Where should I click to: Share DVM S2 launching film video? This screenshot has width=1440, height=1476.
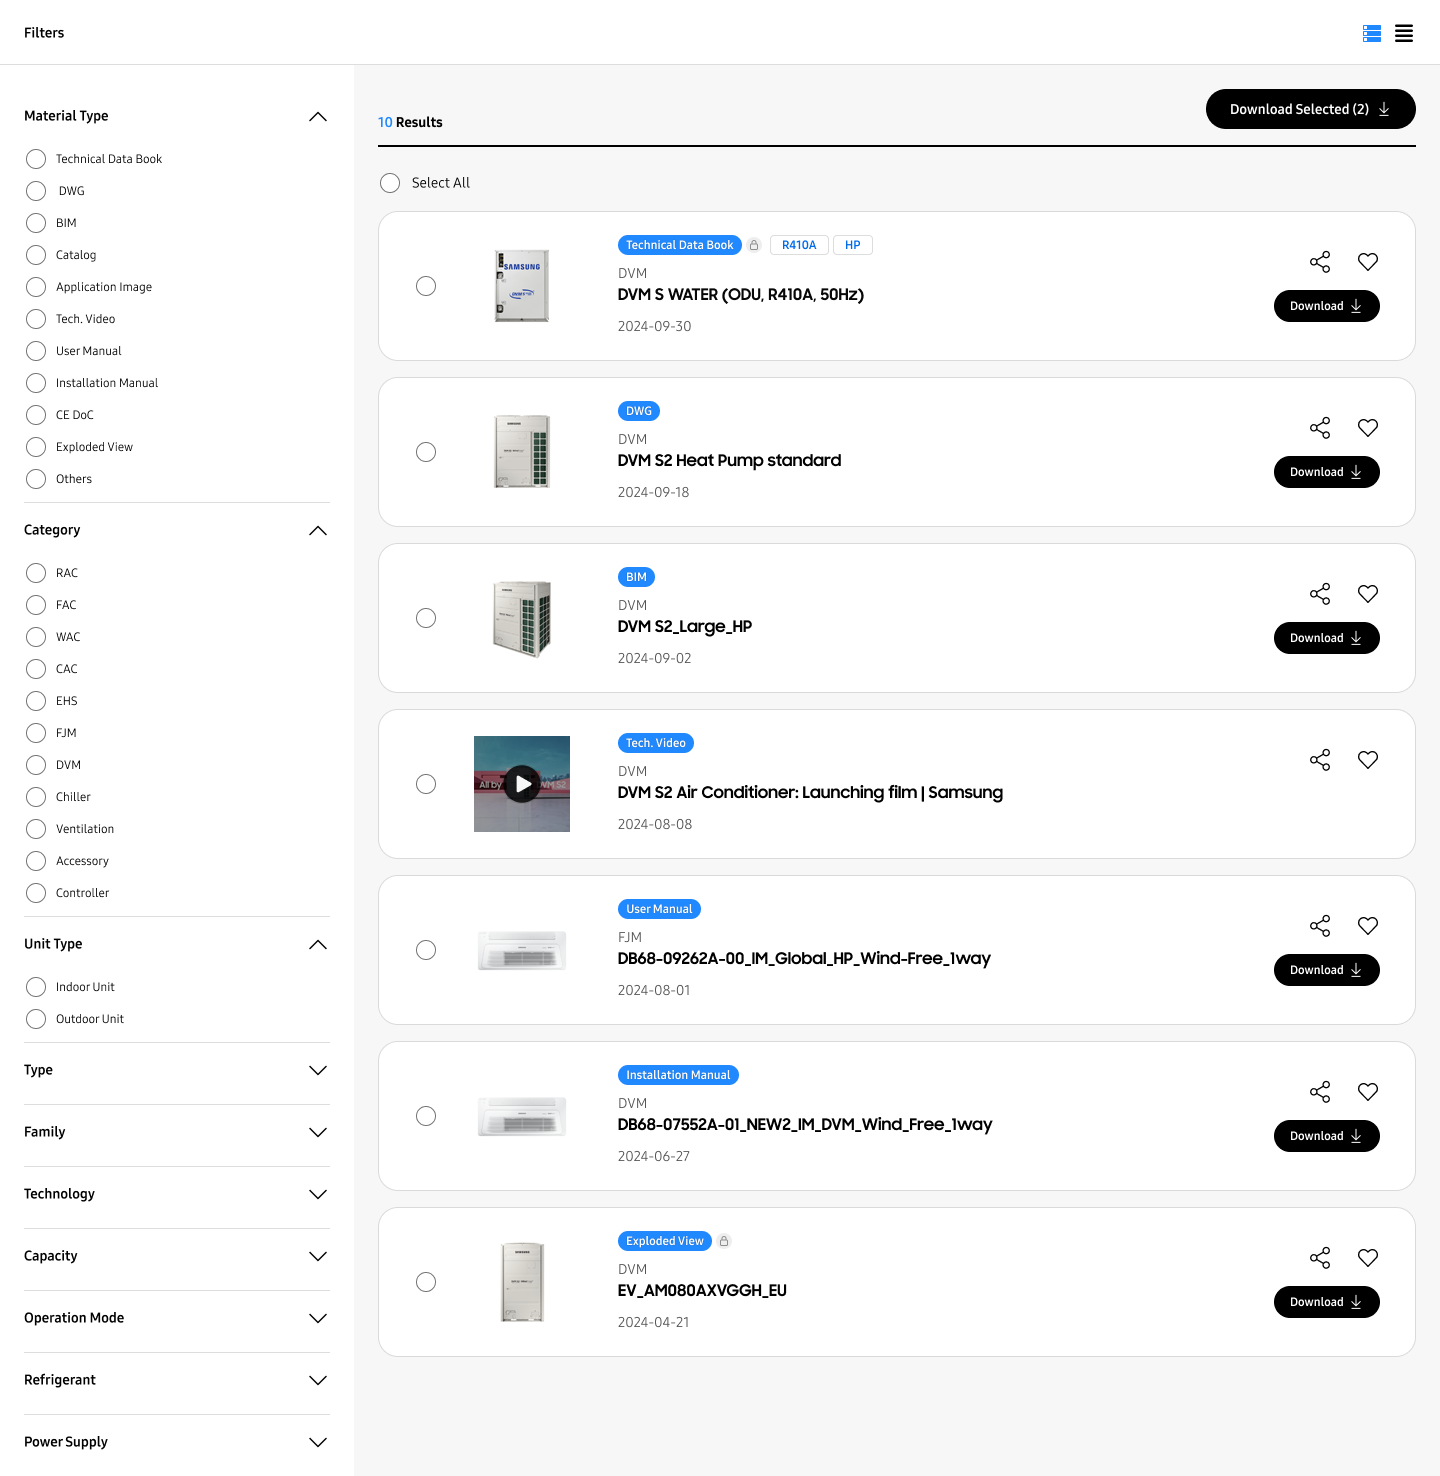(1320, 760)
